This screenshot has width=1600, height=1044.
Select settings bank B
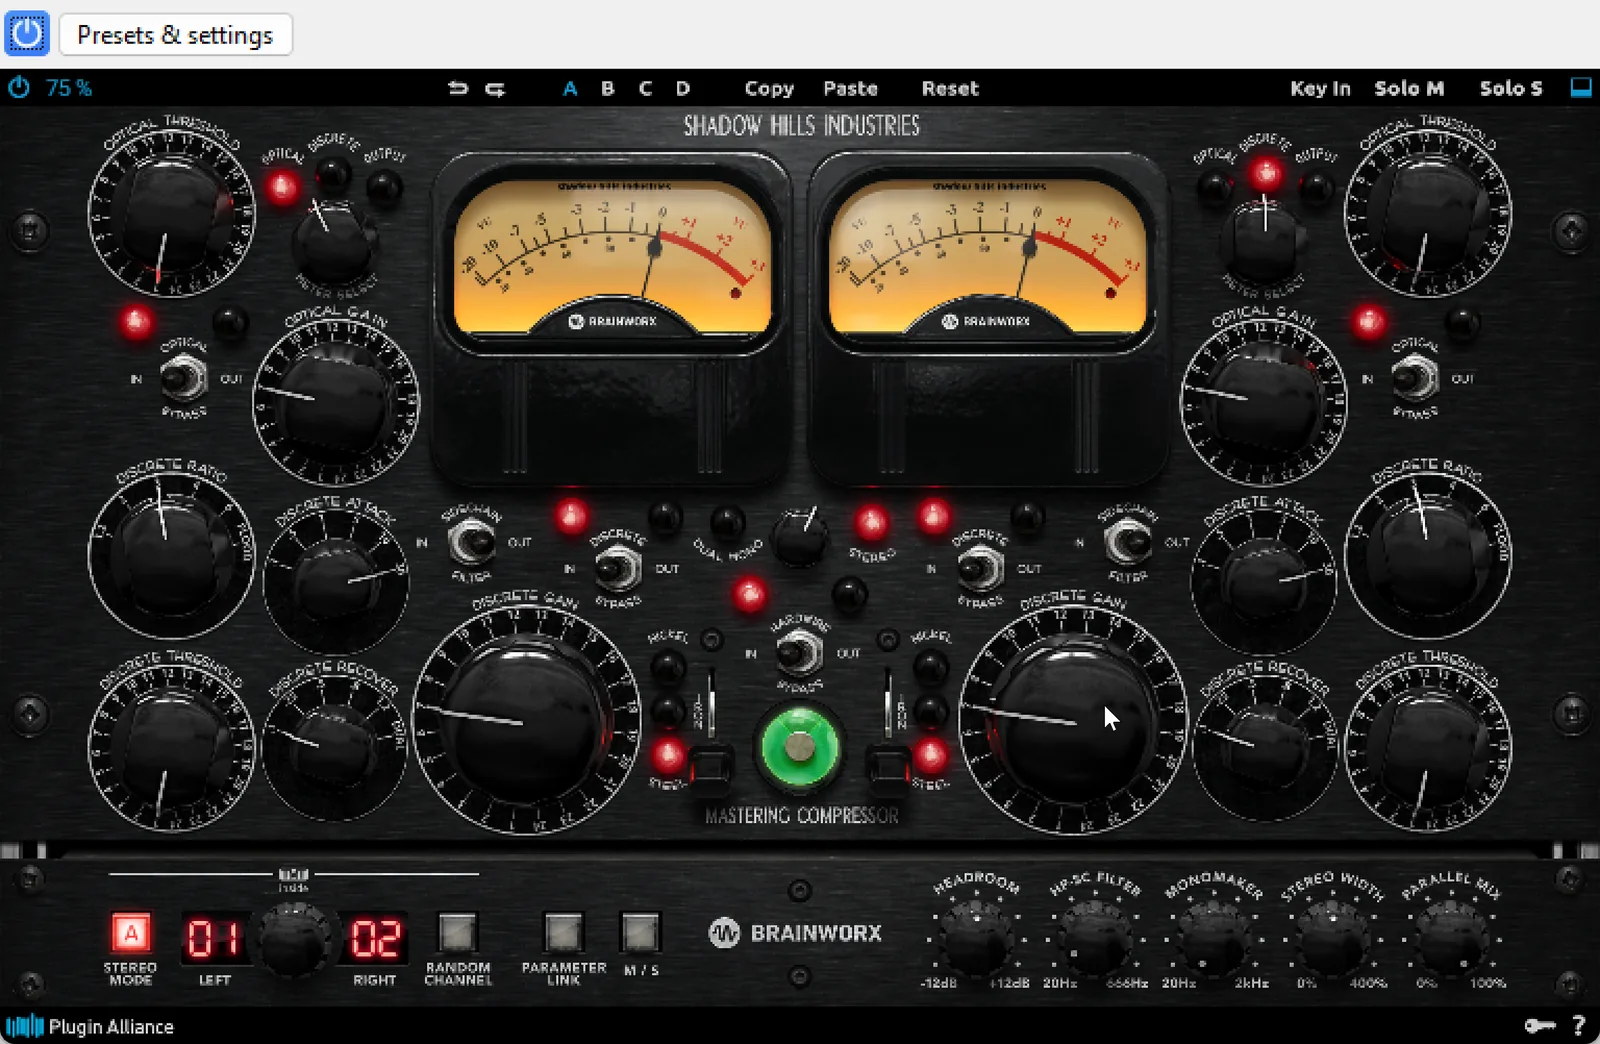coord(607,88)
